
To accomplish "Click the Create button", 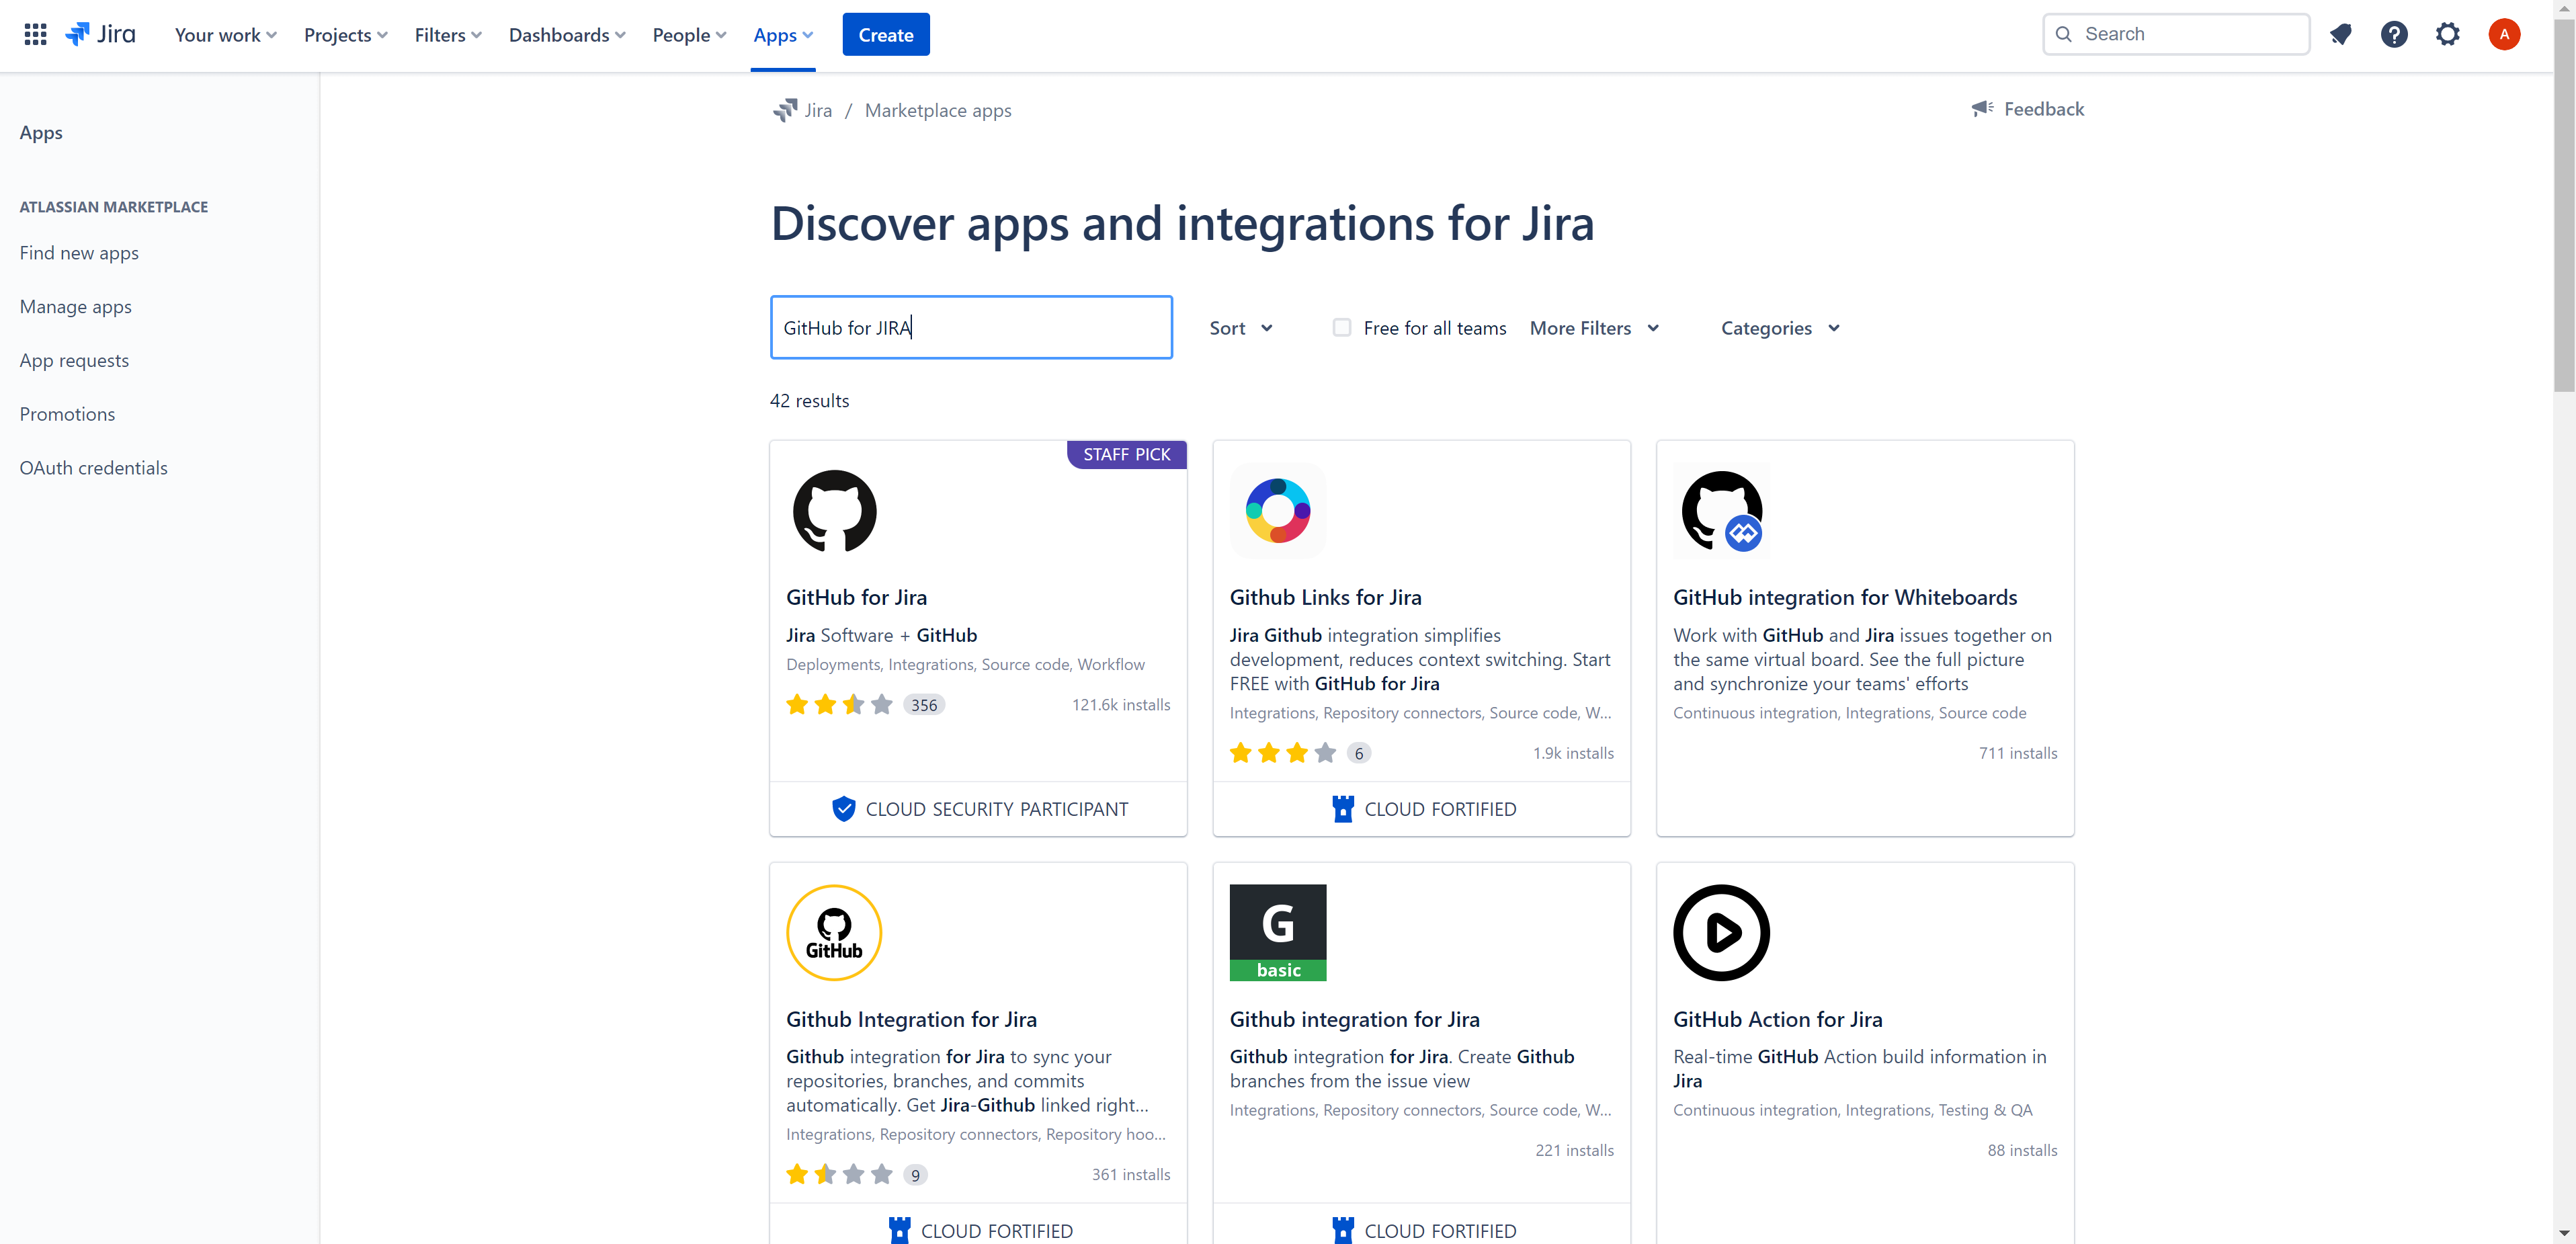I will [885, 34].
